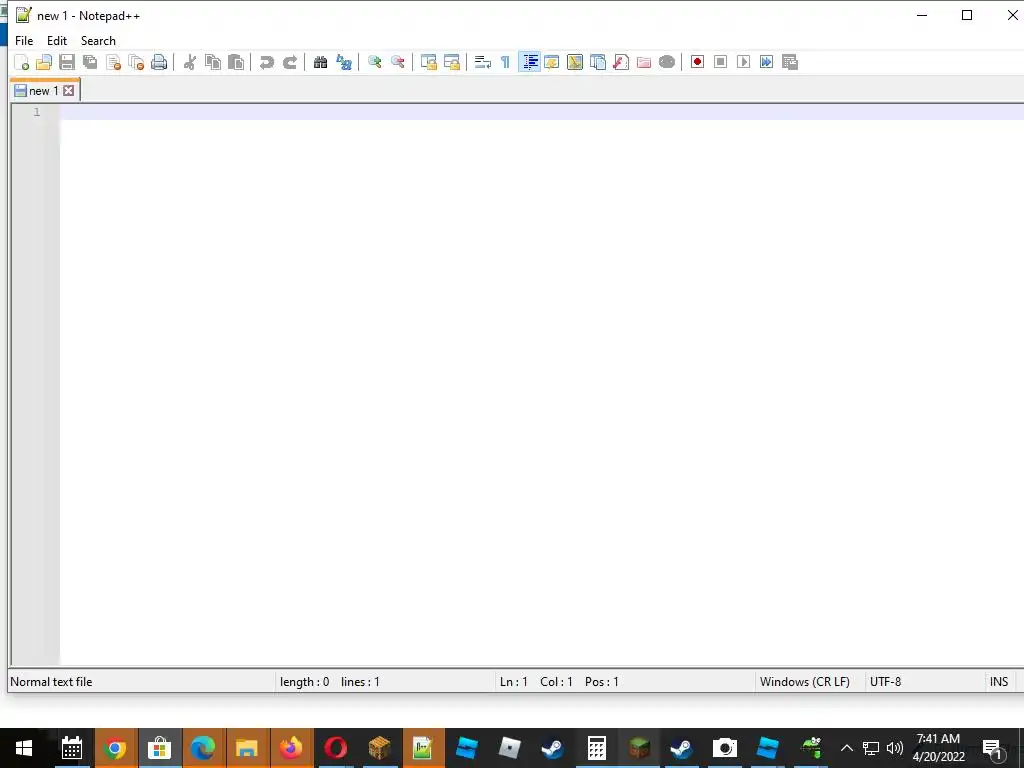Click 'Normal text file' in status bar
The height and width of the screenshot is (768, 1024).
(52, 682)
